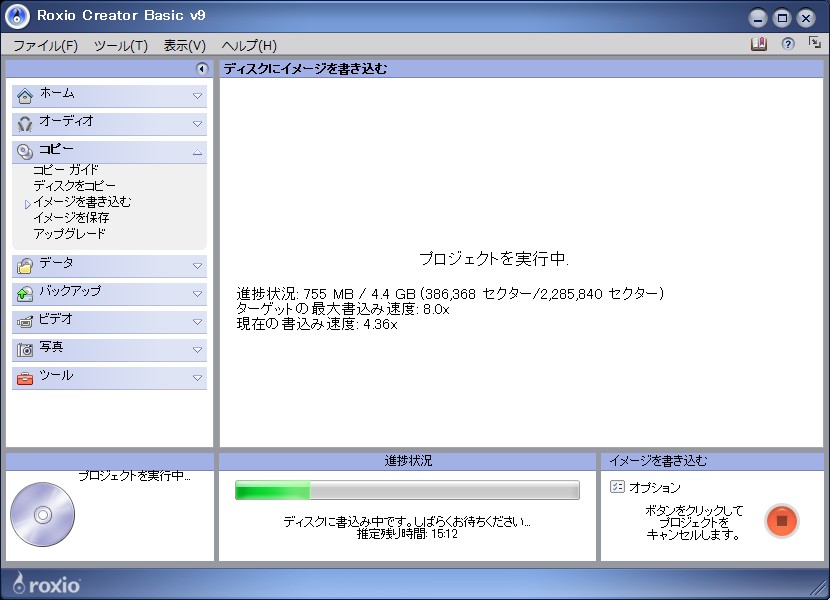Click the Video (ビデオ) camcorder icon
Image resolution: width=830 pixels, height=600 pixels.
click(x=24, y=321)
